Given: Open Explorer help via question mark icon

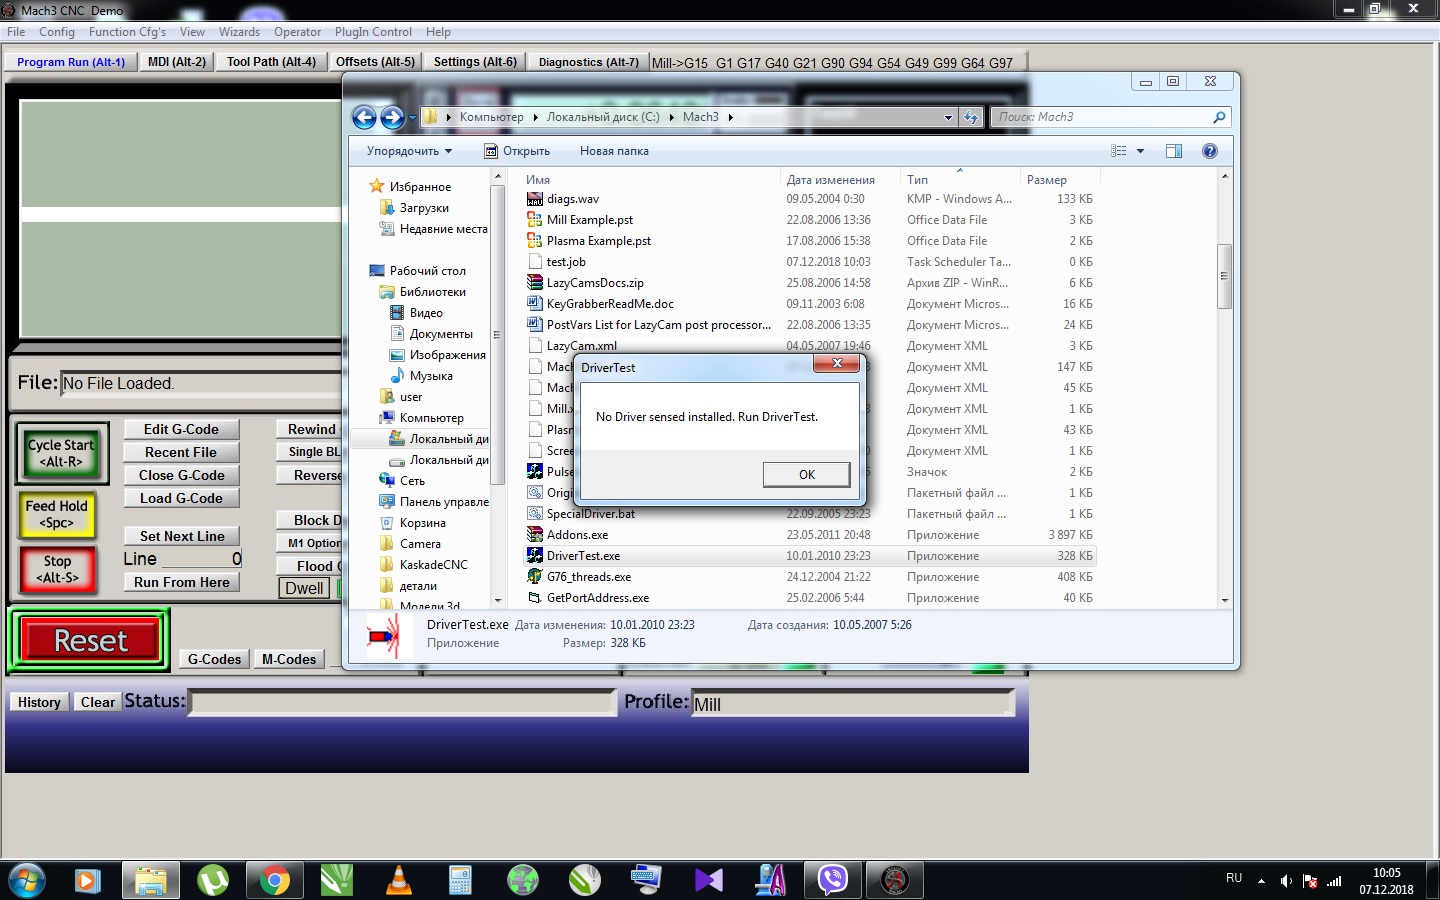Looking at the screenshot, I should pyautogui.click(x=1209, y=151).
